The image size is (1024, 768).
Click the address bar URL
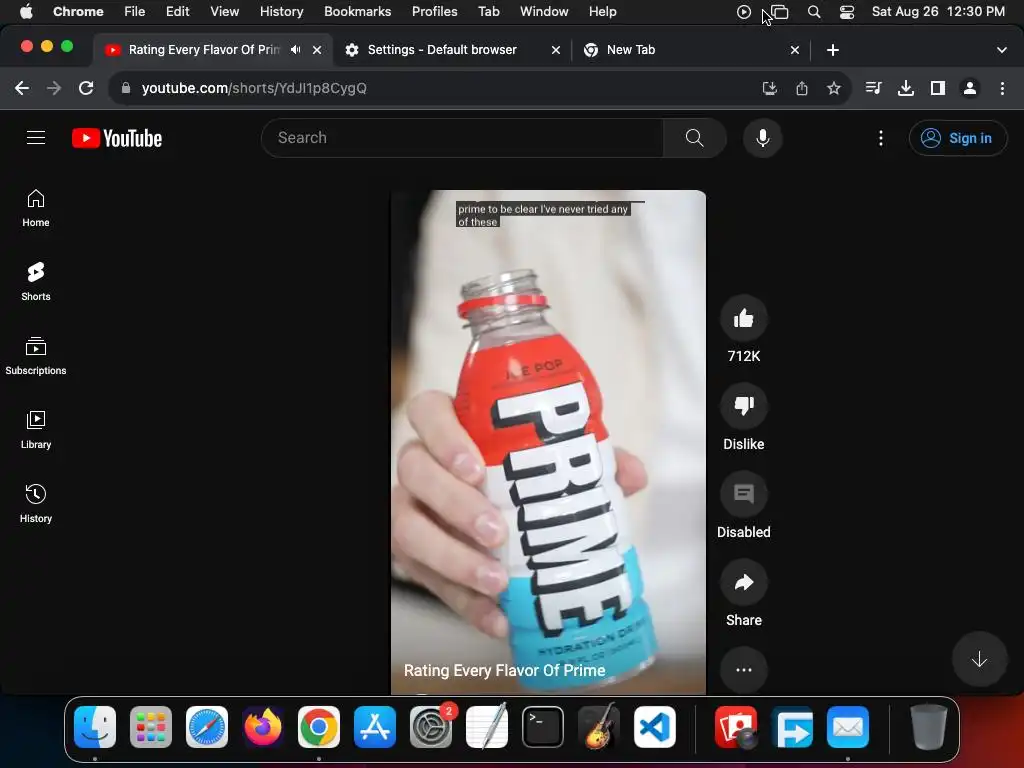point(253,88)
